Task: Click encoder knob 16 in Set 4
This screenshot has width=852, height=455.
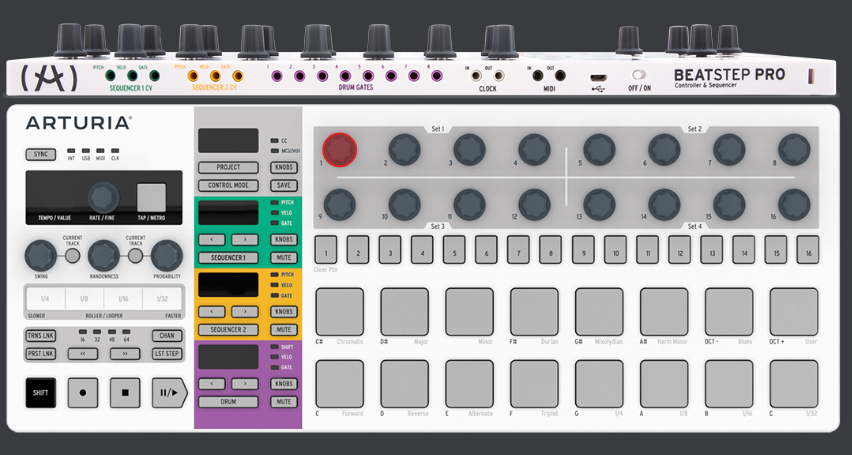Action: click(794, 205)
